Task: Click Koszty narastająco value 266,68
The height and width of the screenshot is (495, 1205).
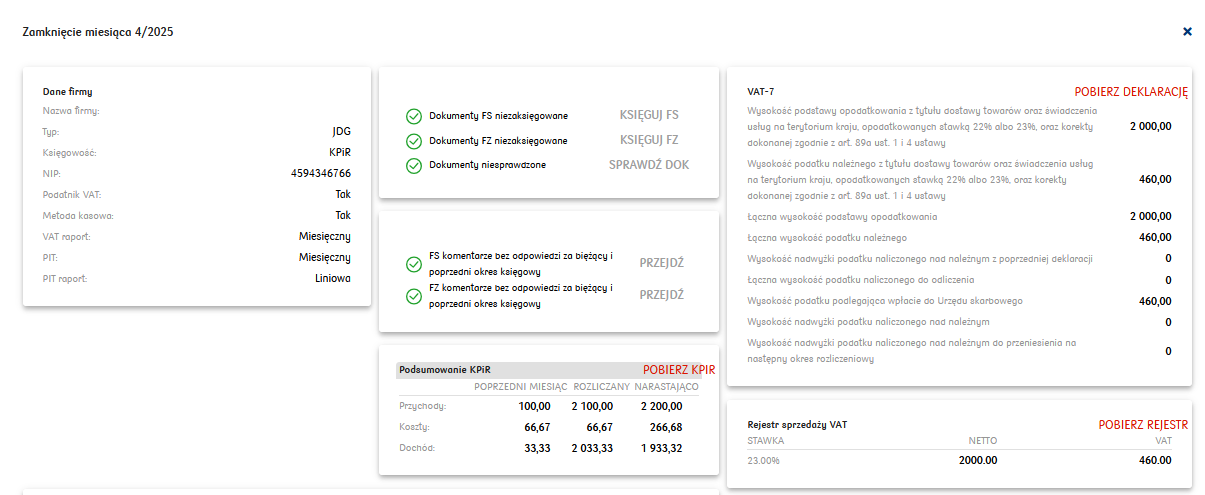Action: [x=666, y=427]
